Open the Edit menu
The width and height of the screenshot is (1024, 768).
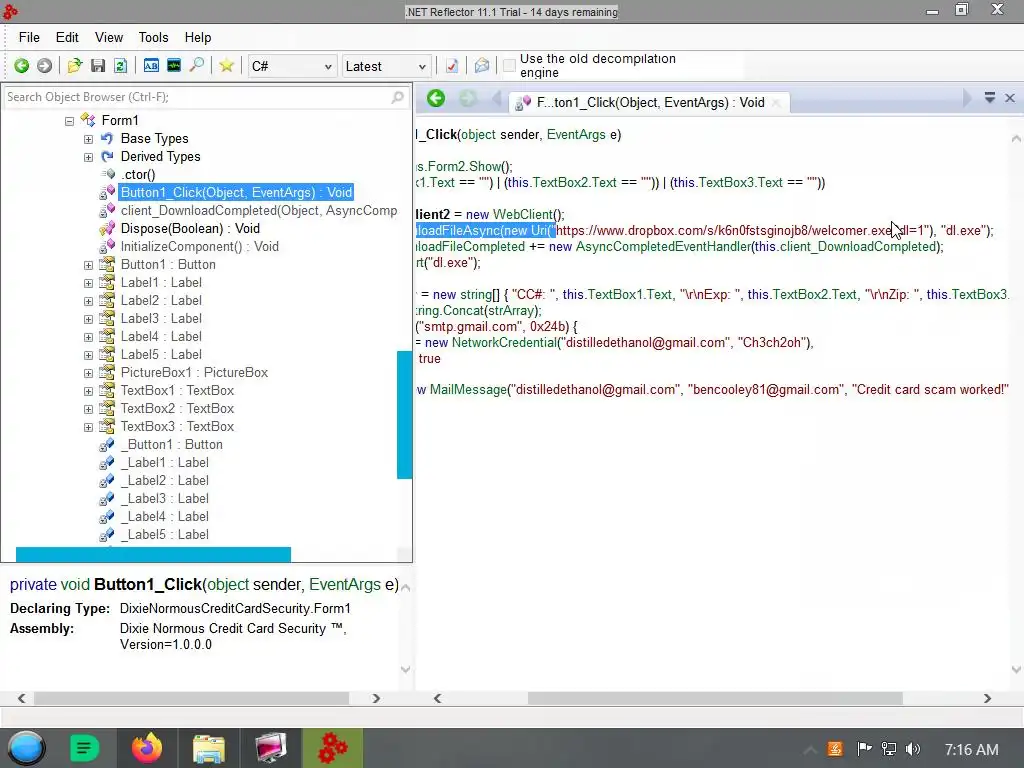pyautogui.click(x=67, y=37)
